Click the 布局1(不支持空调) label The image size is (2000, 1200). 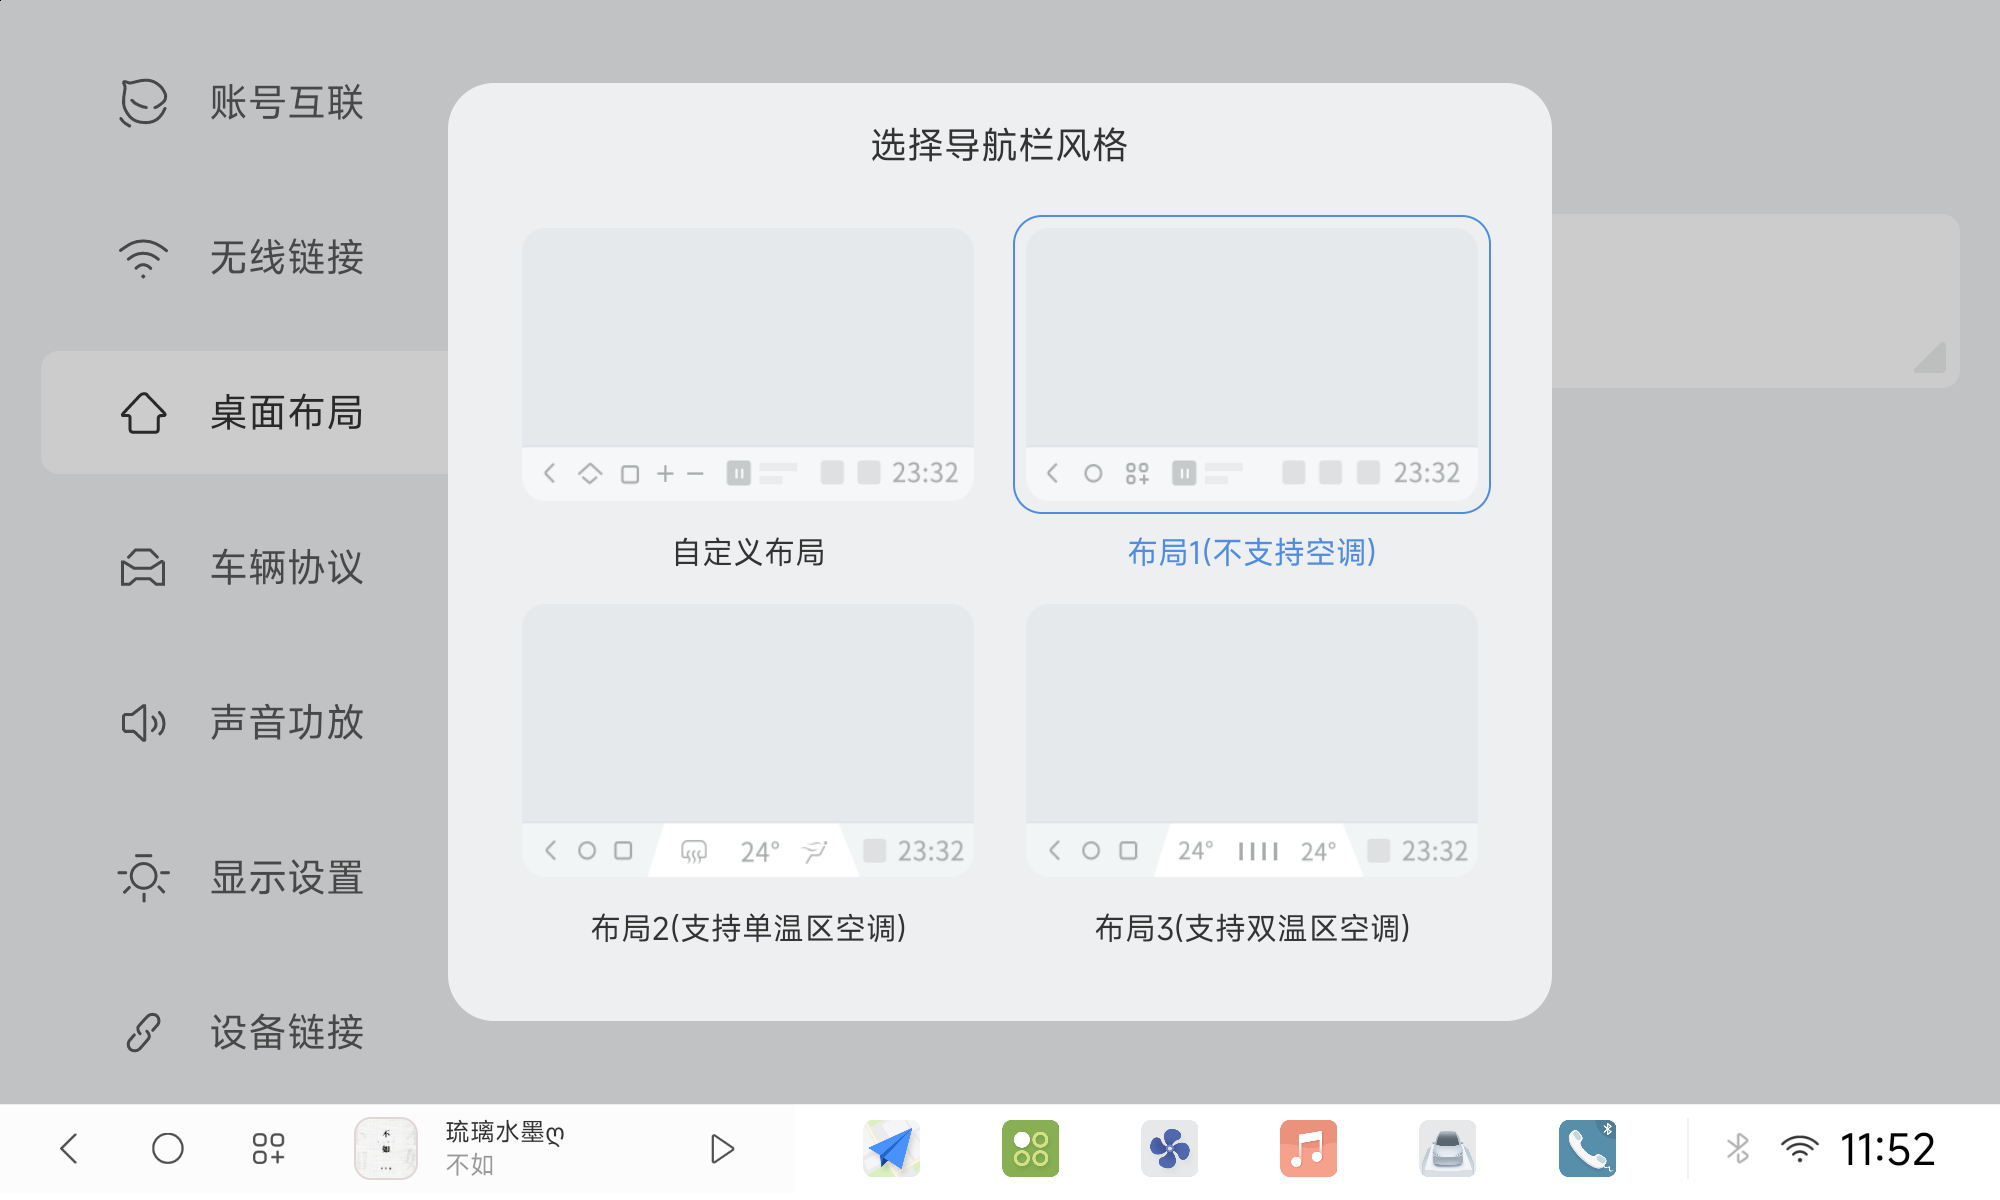click(x=1251, y=551)
